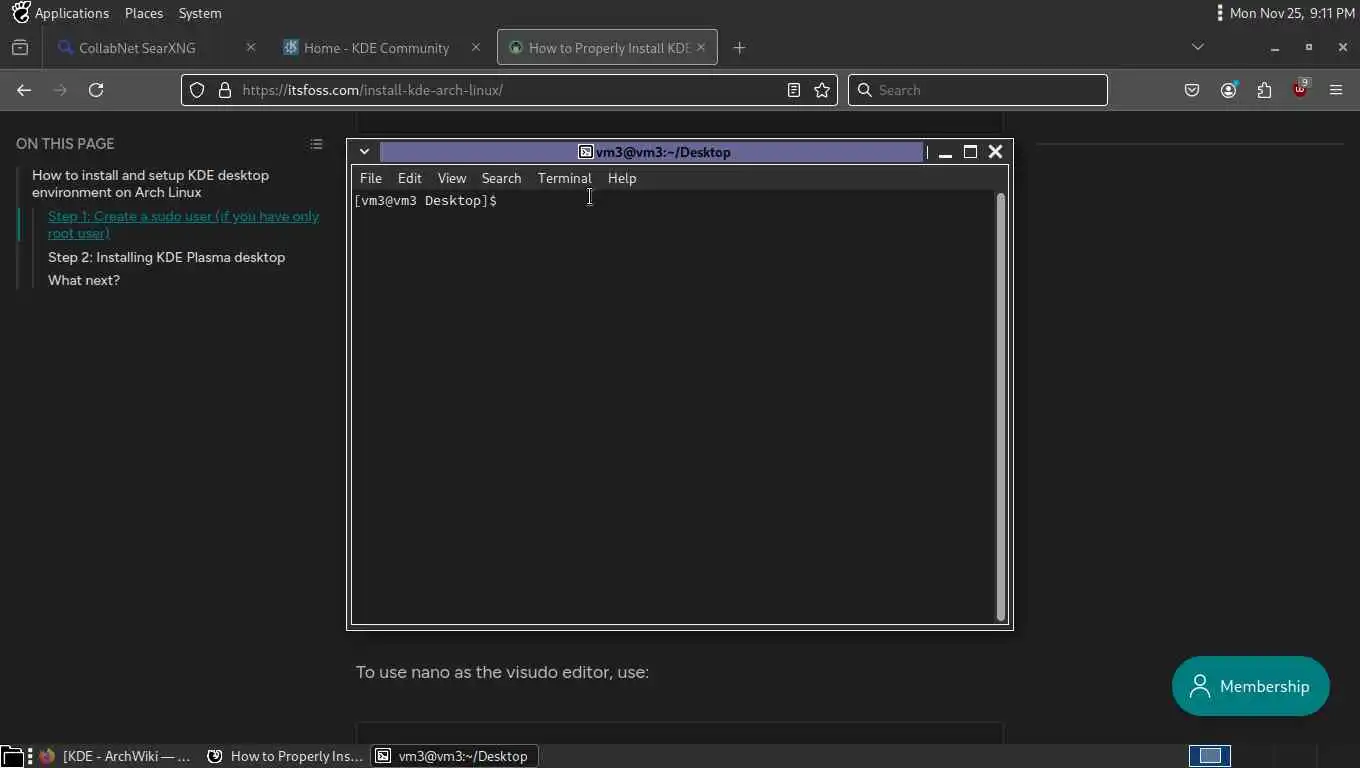Toggle reader view icon in address bar
Screen dimensions: 1360x768
tap(794, 90)
